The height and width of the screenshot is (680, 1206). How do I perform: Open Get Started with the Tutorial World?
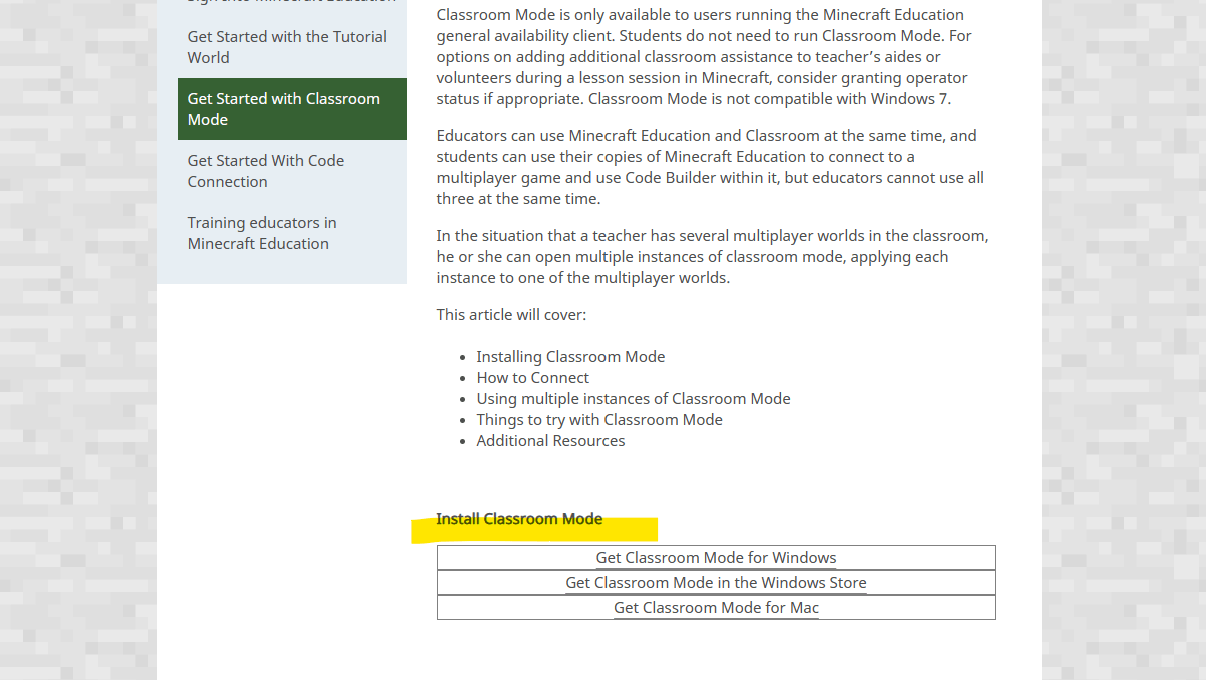click(287, 47)
